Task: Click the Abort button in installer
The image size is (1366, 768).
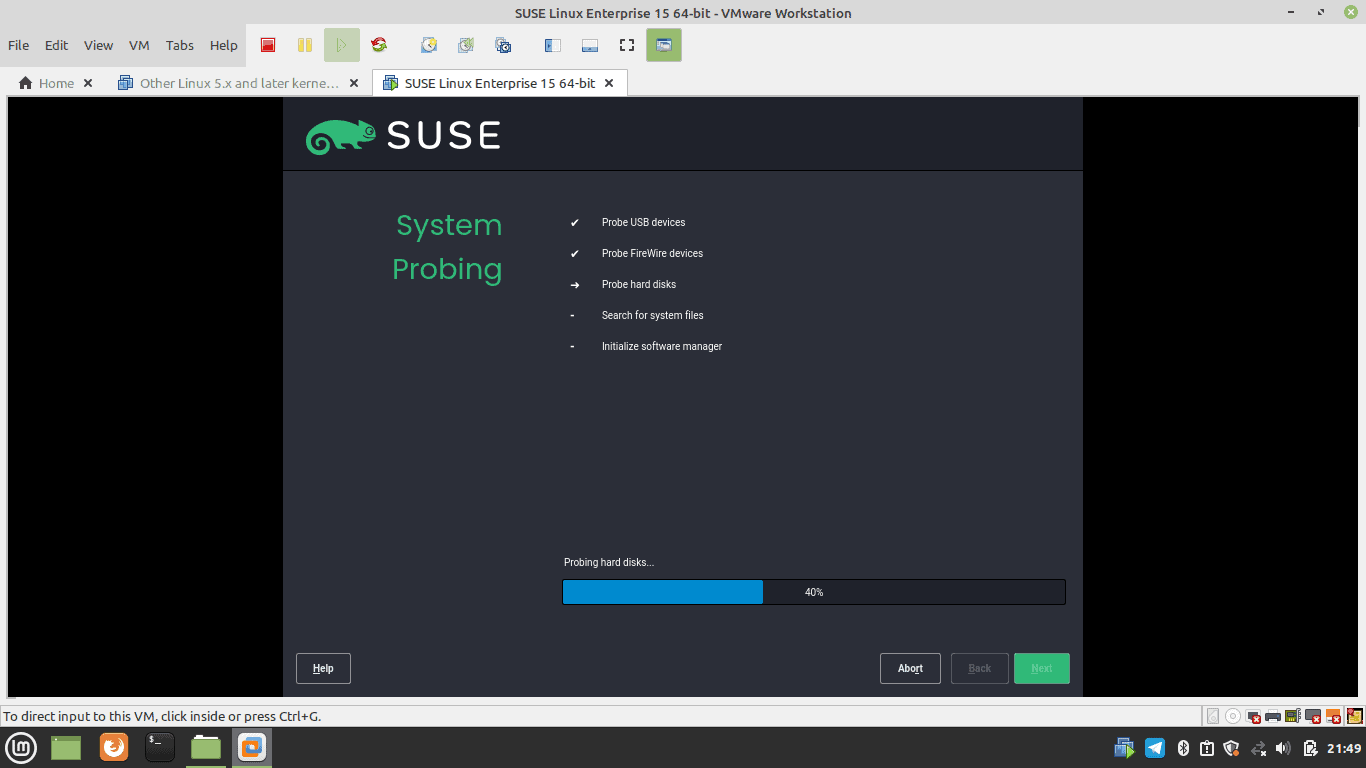Action: tap(910, 668)
